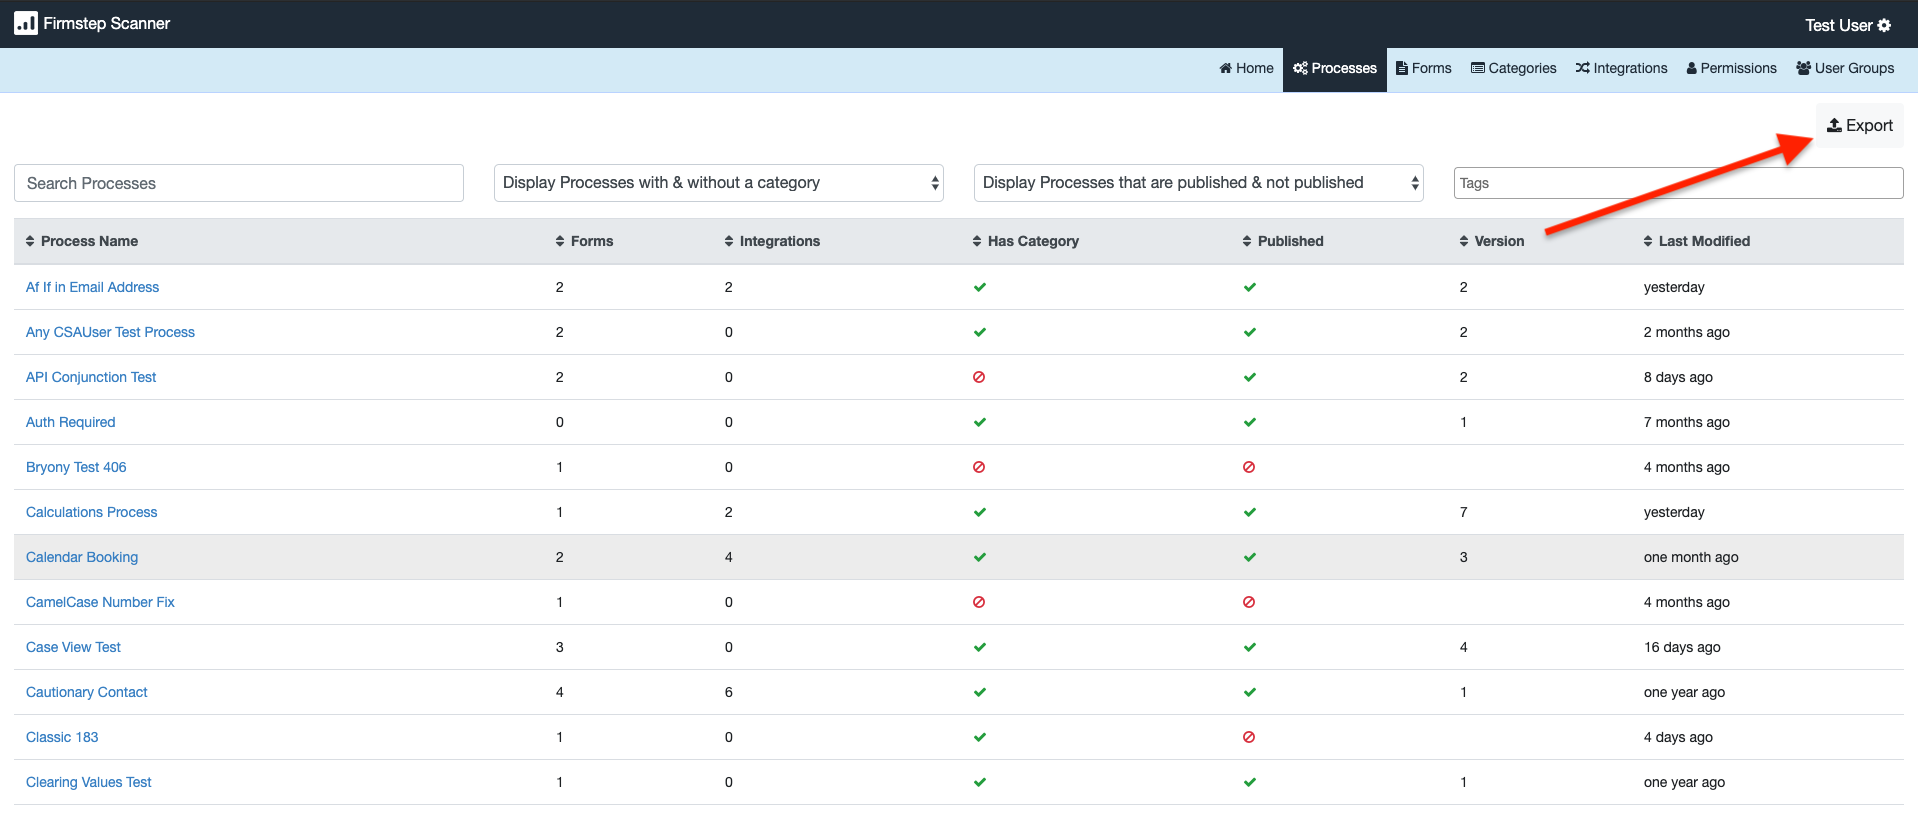Click Has Category checkmark for Calendar Booking
Screen dimensions: 1918x821
point(980,557)
